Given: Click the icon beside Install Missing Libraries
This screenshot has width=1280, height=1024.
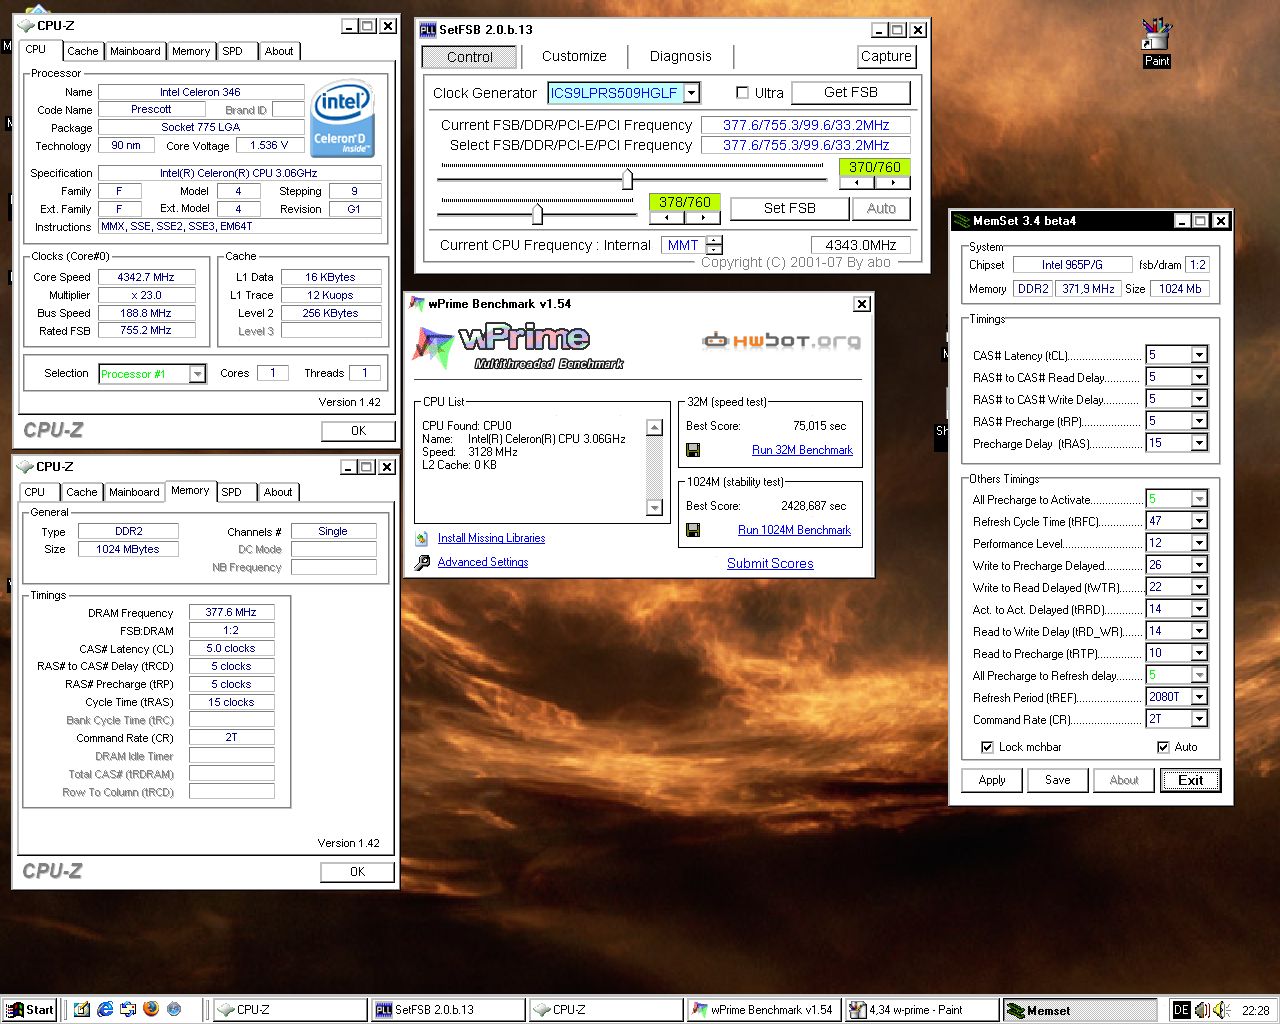Looking at the screenshot, I should [422, 538].
